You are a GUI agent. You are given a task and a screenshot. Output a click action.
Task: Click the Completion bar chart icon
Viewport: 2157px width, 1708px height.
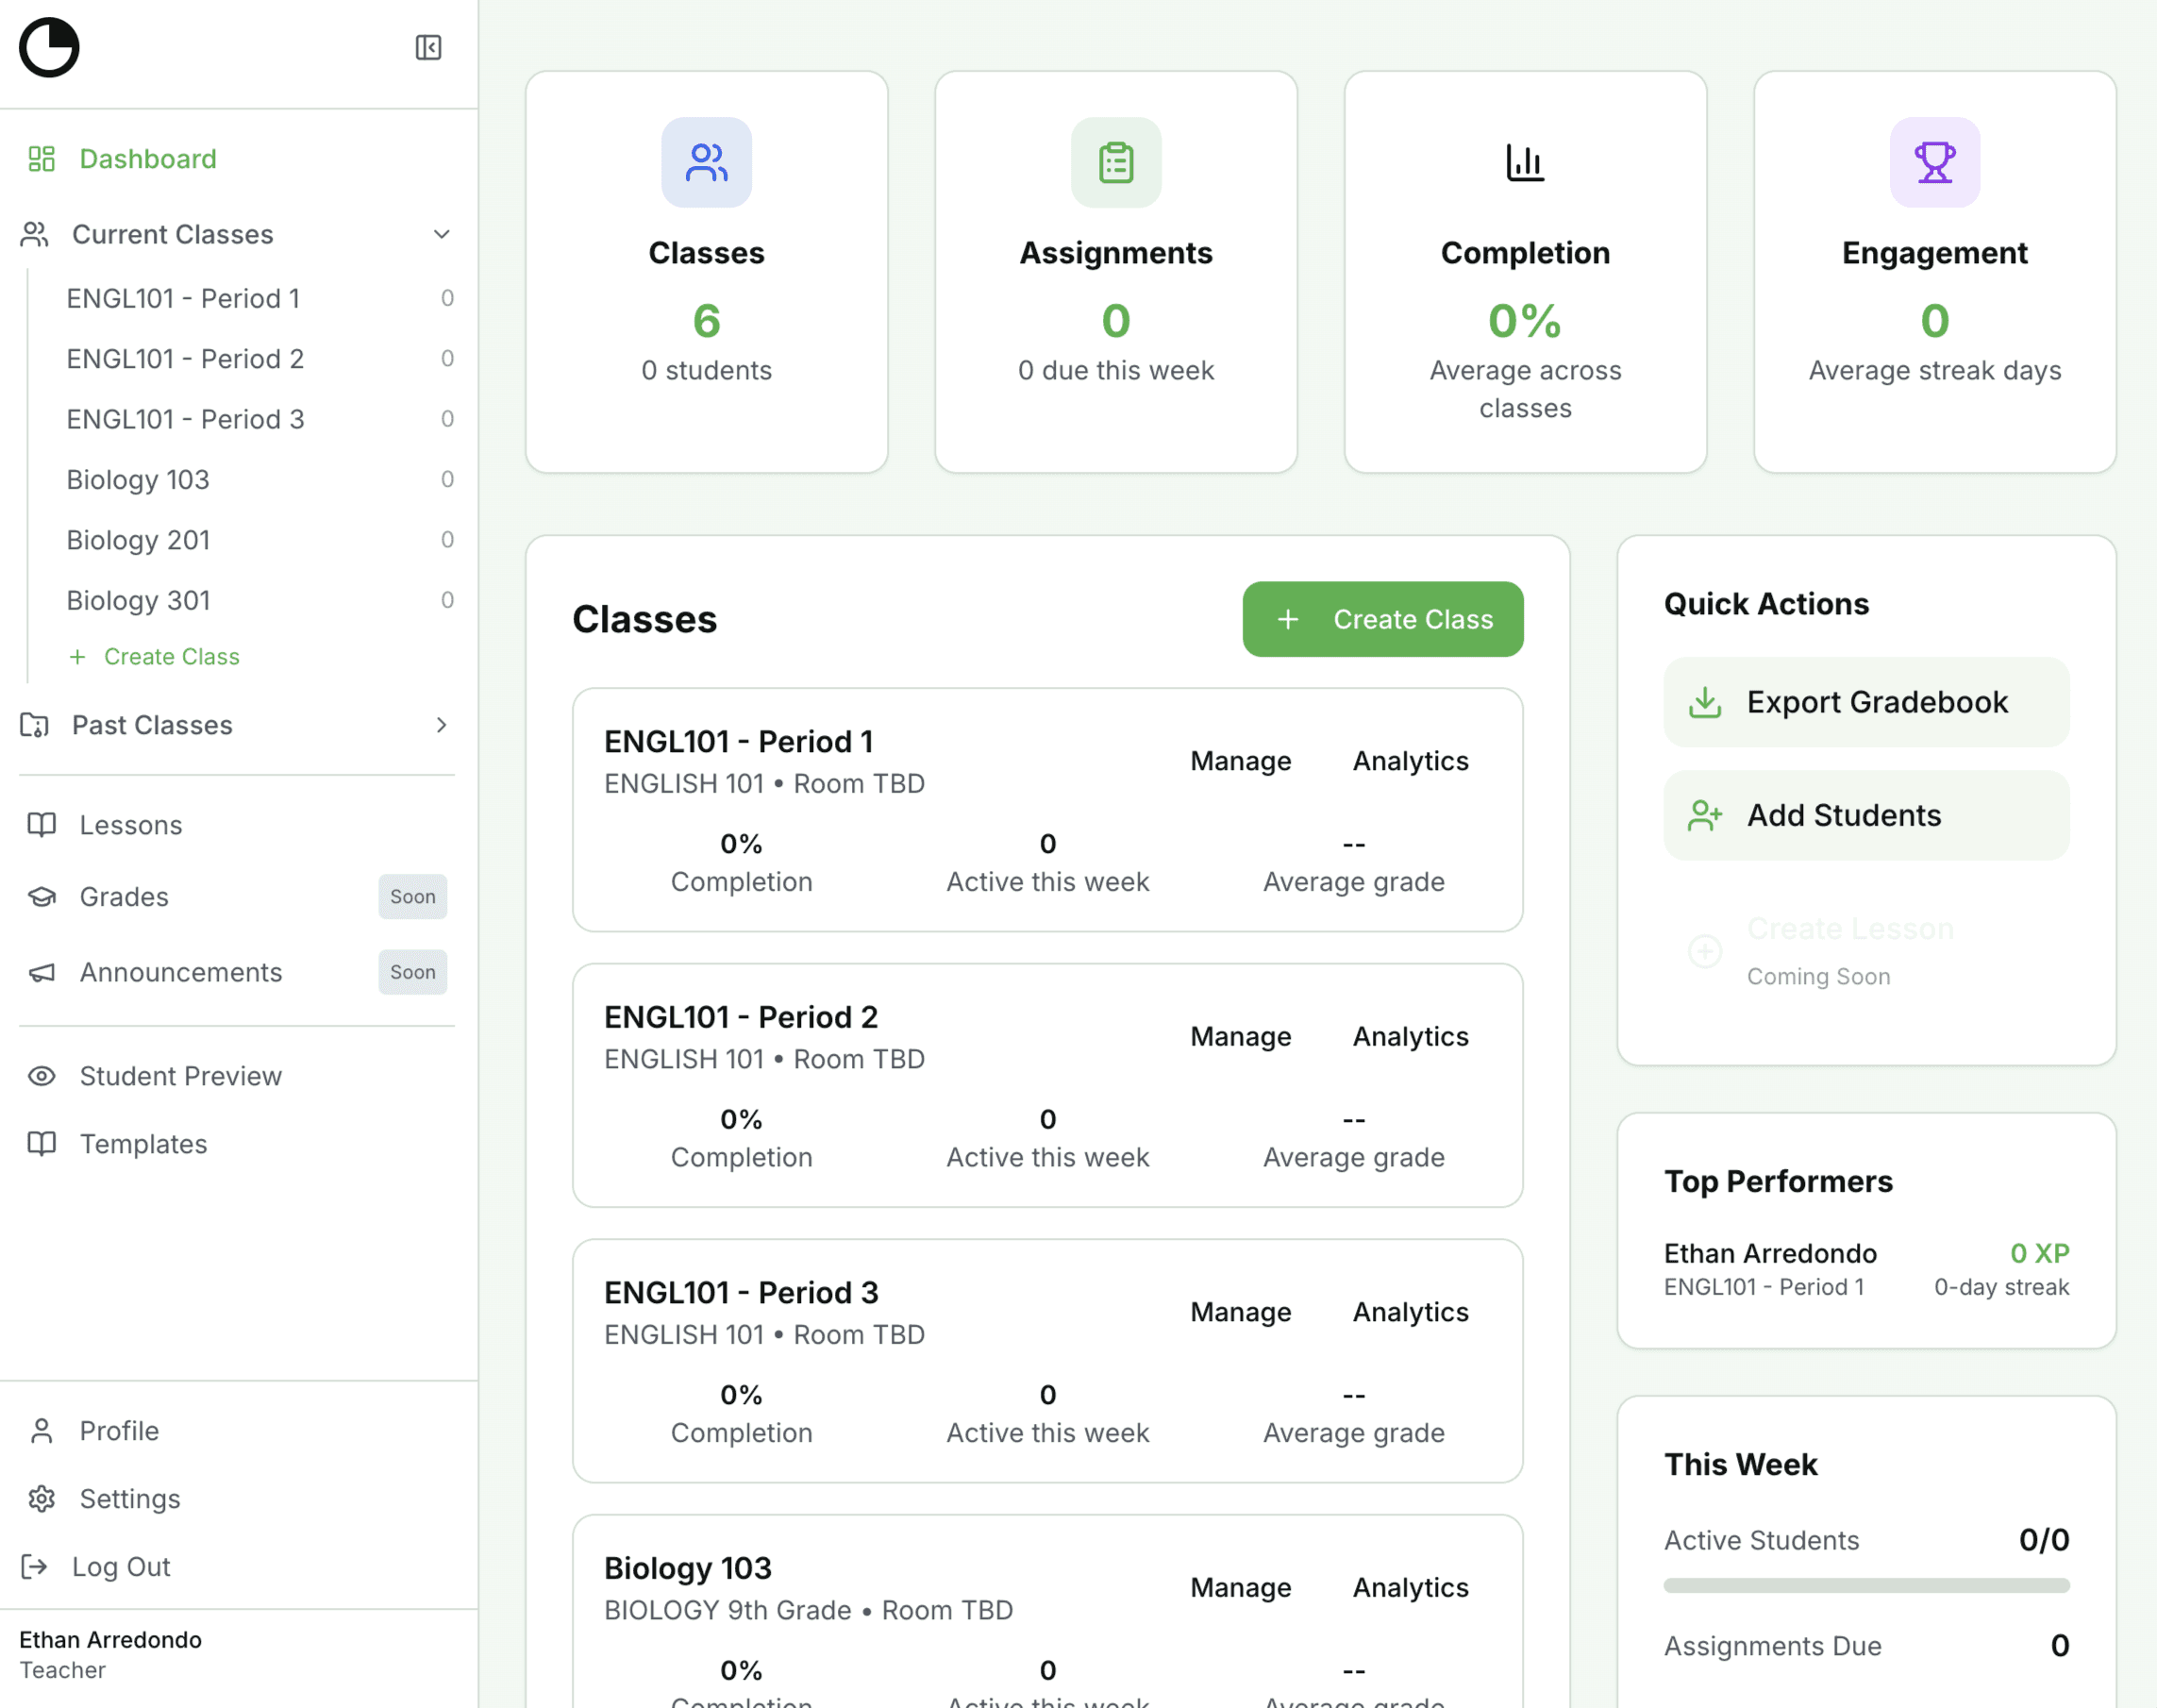1524,163
